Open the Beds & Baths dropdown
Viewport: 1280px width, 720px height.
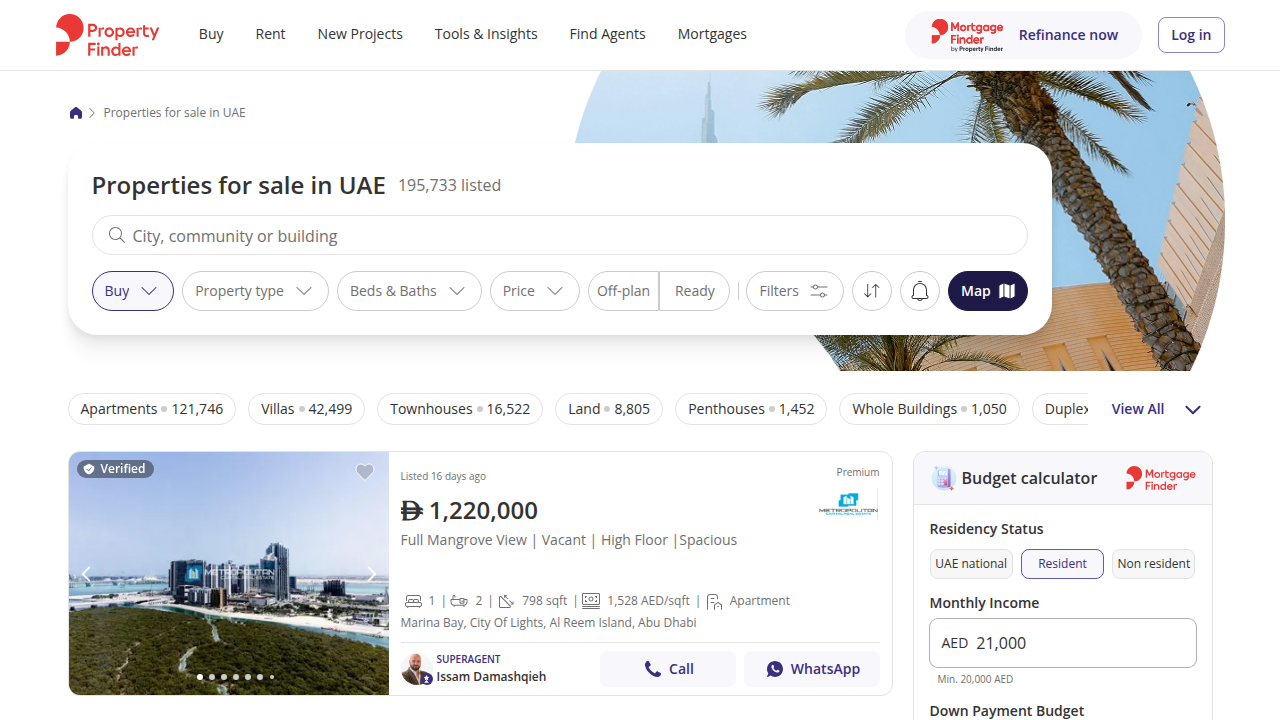pyautogui.click(x=409, y=291)
